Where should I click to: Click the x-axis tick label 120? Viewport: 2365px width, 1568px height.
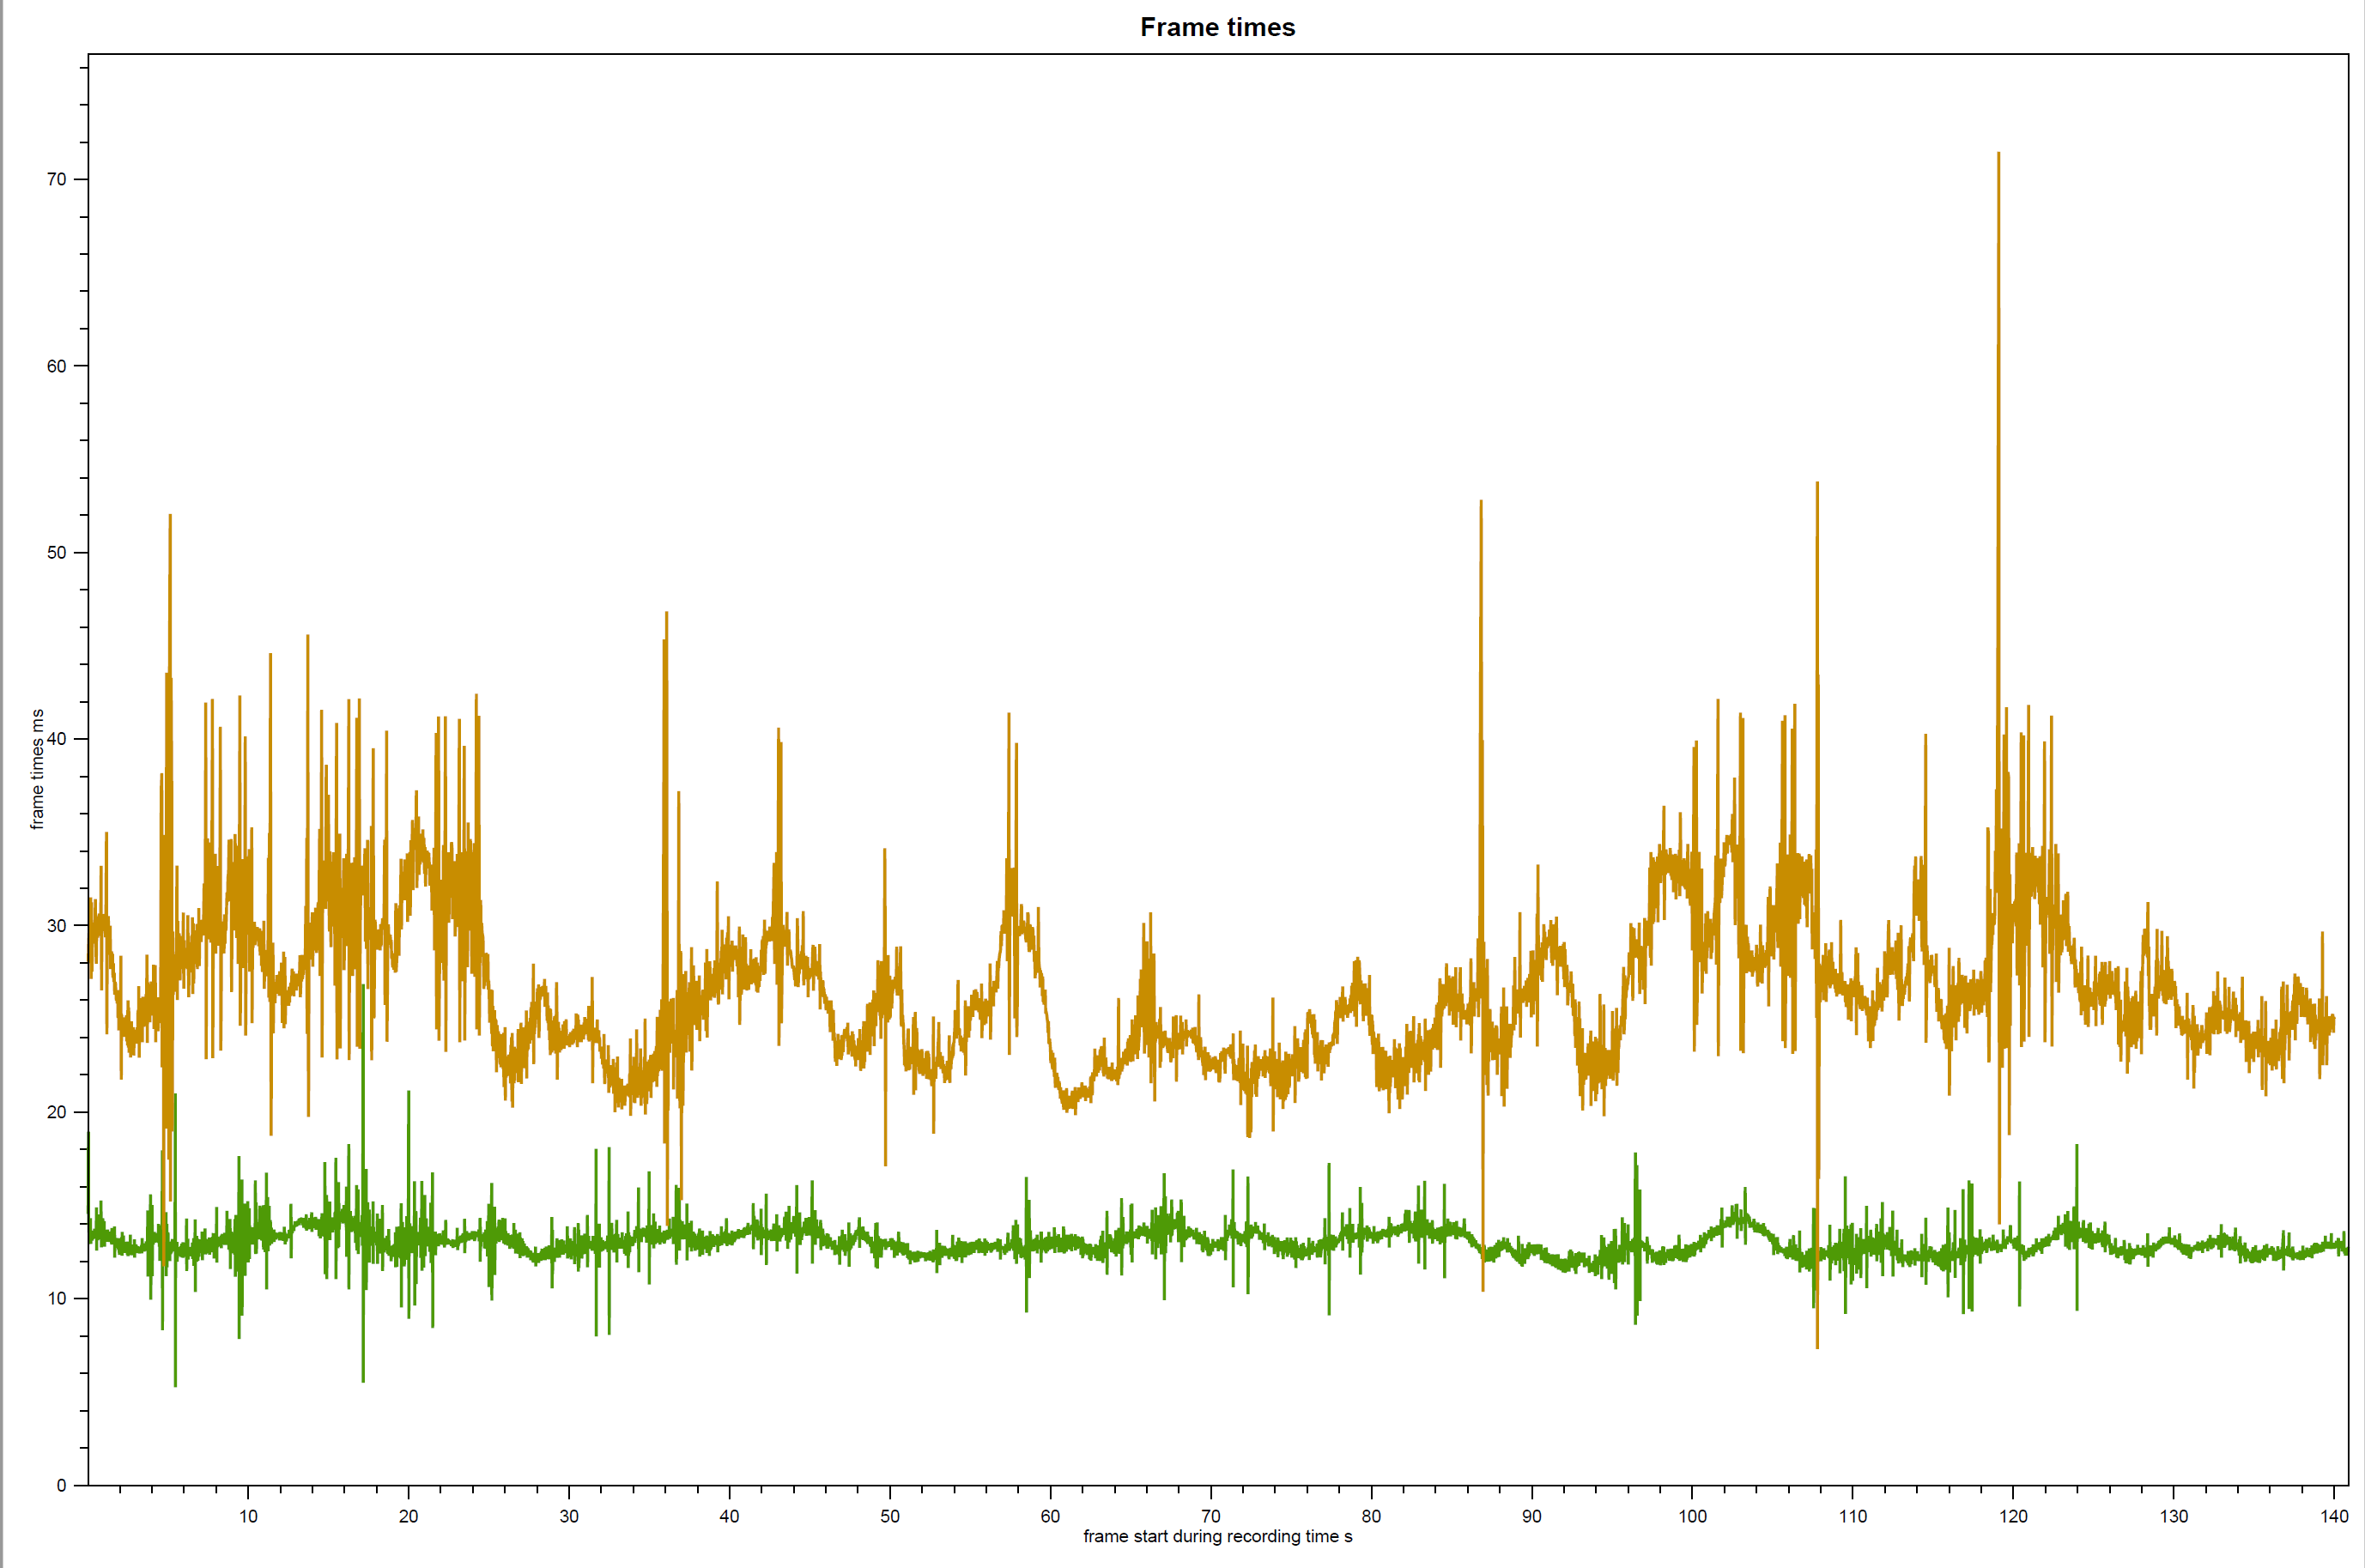[x=2012, y=1516]
